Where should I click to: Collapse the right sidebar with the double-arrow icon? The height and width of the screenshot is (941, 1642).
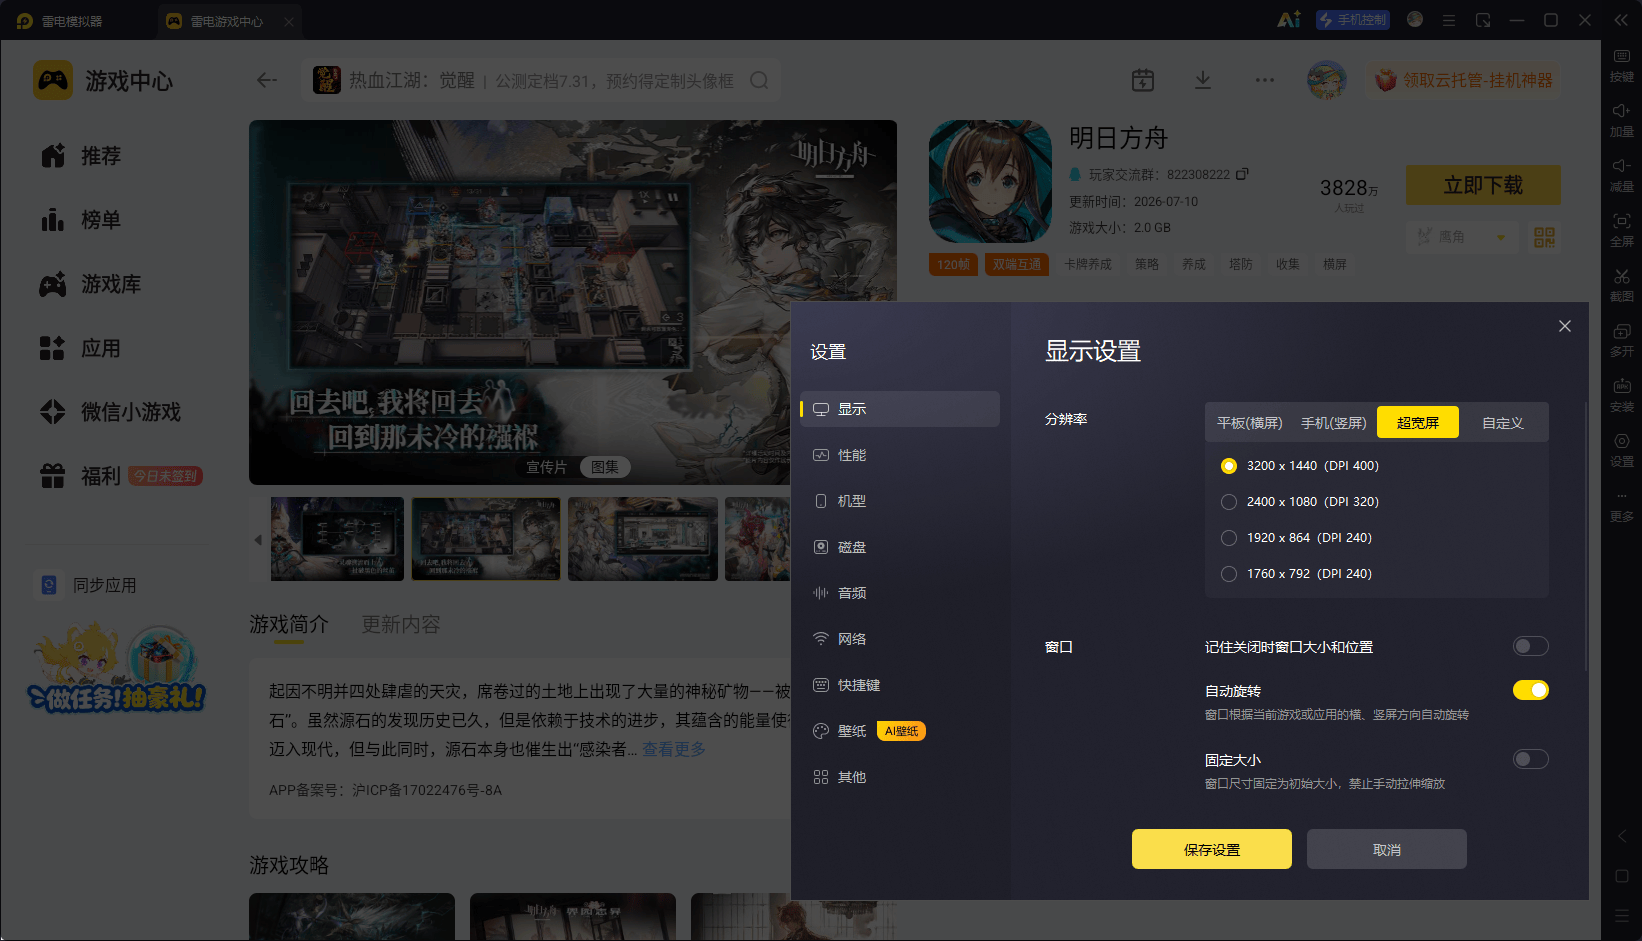pos(1621,20)
